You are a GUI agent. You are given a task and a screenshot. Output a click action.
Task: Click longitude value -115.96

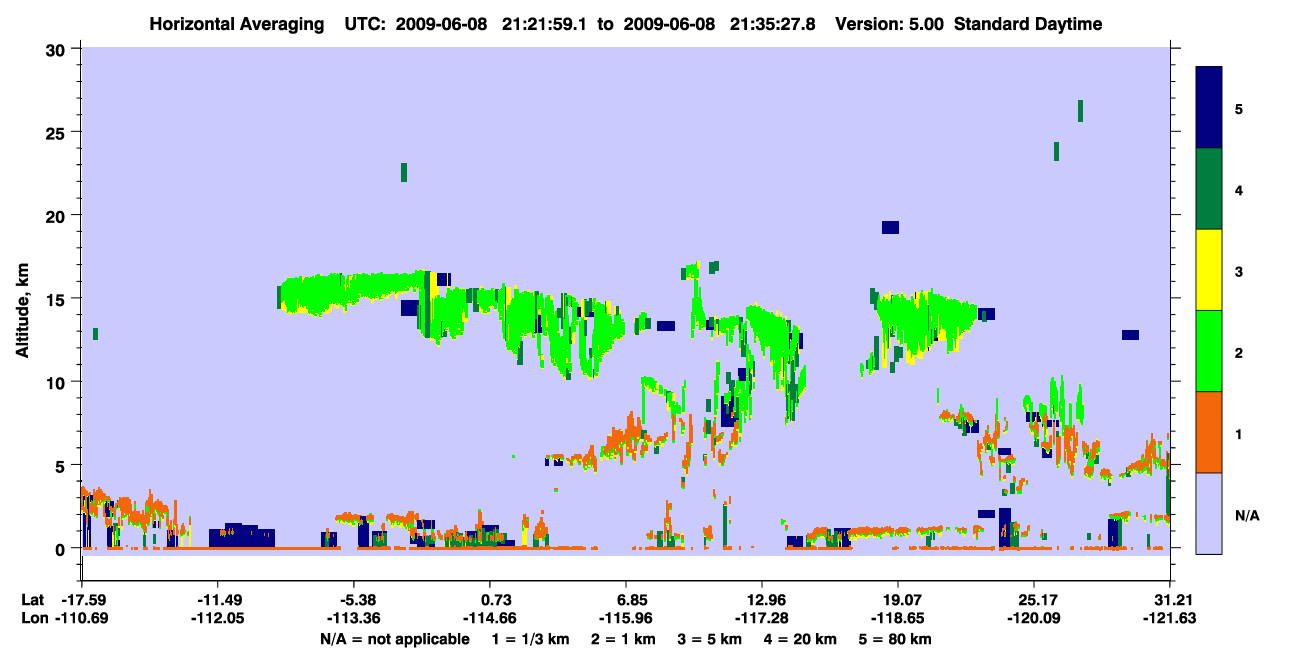point(625,618)
